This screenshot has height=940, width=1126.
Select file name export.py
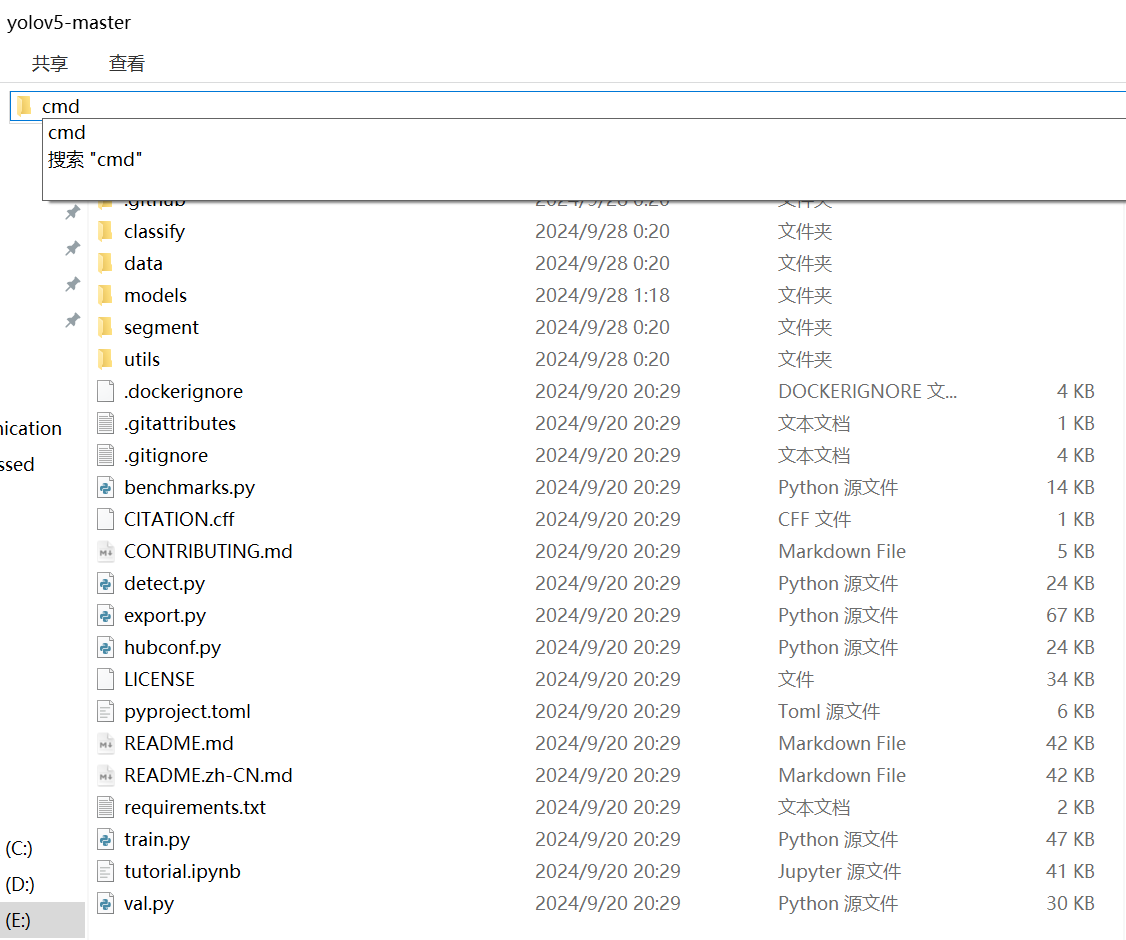[x=164, y=615]
